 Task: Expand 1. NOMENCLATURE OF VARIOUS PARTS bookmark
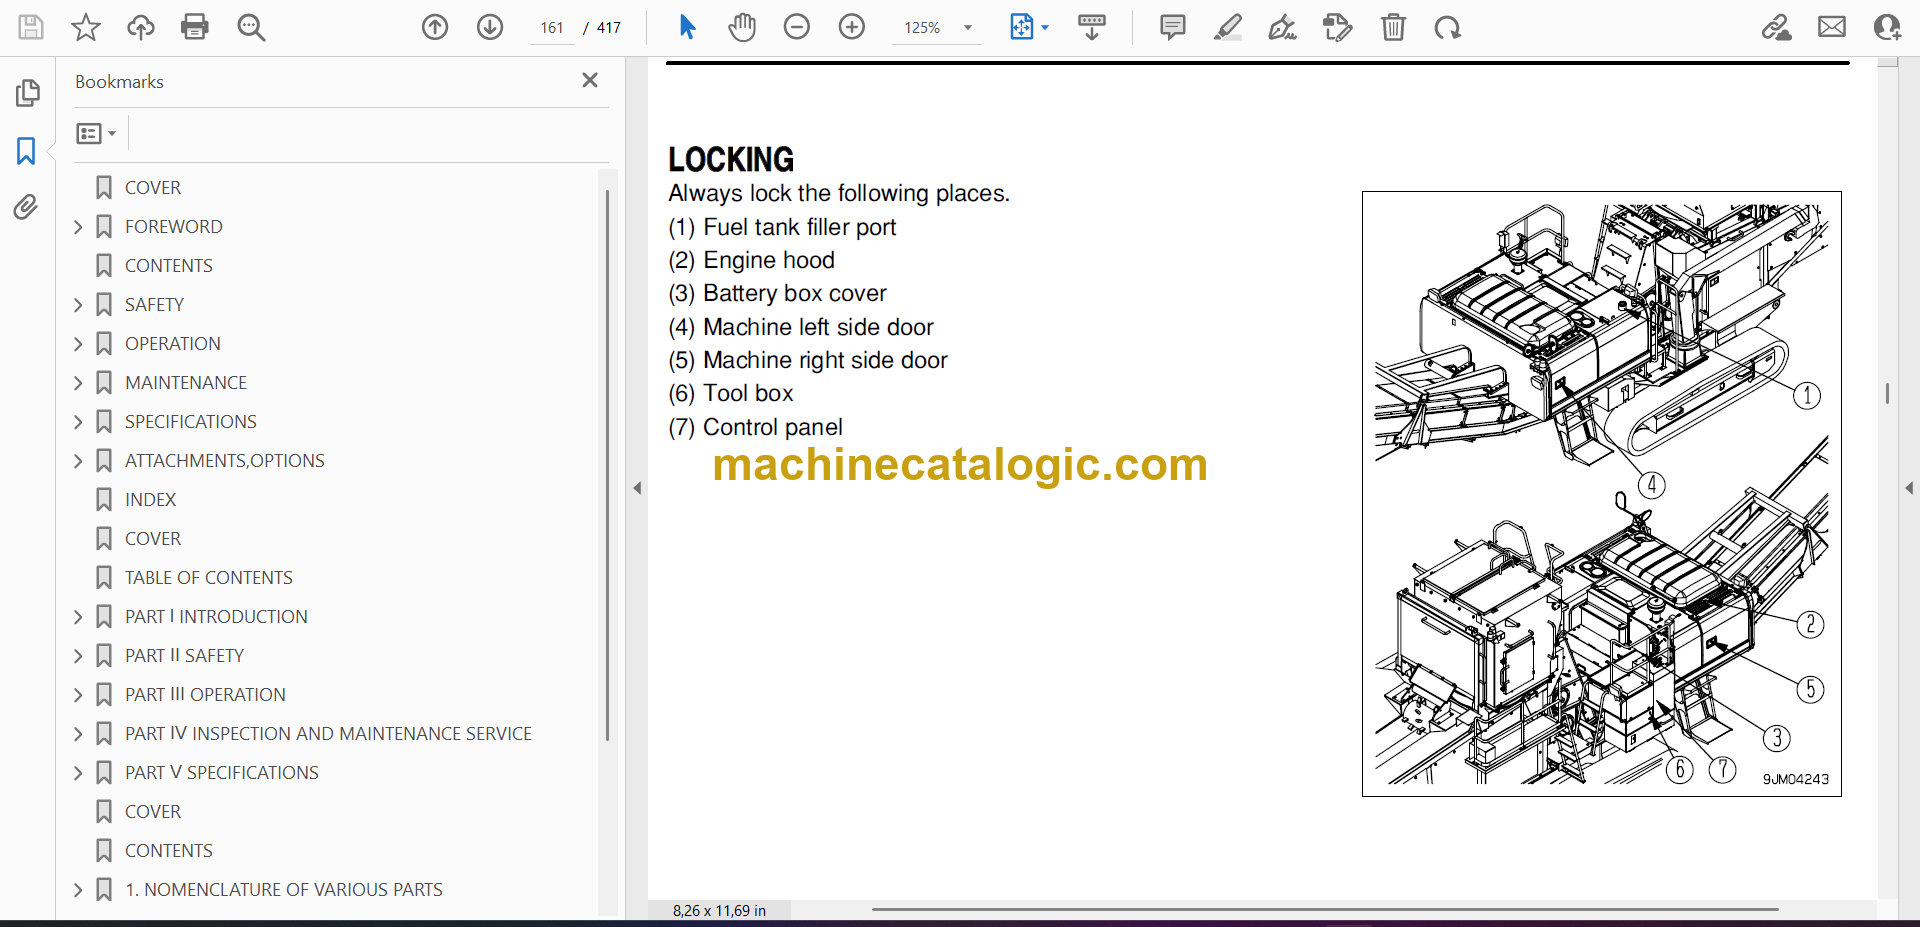[79, 890]
